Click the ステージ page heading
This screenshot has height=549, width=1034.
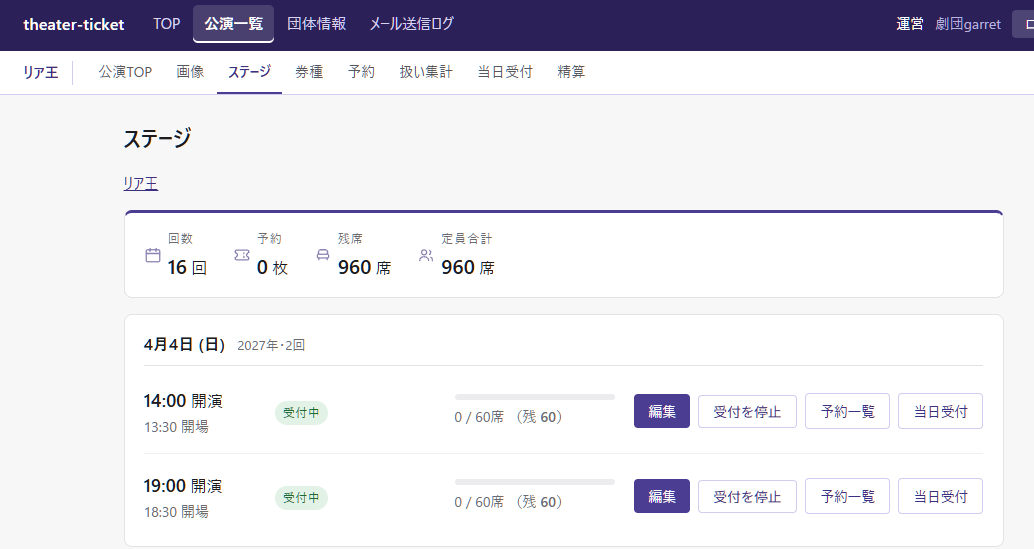coord(158,138)
